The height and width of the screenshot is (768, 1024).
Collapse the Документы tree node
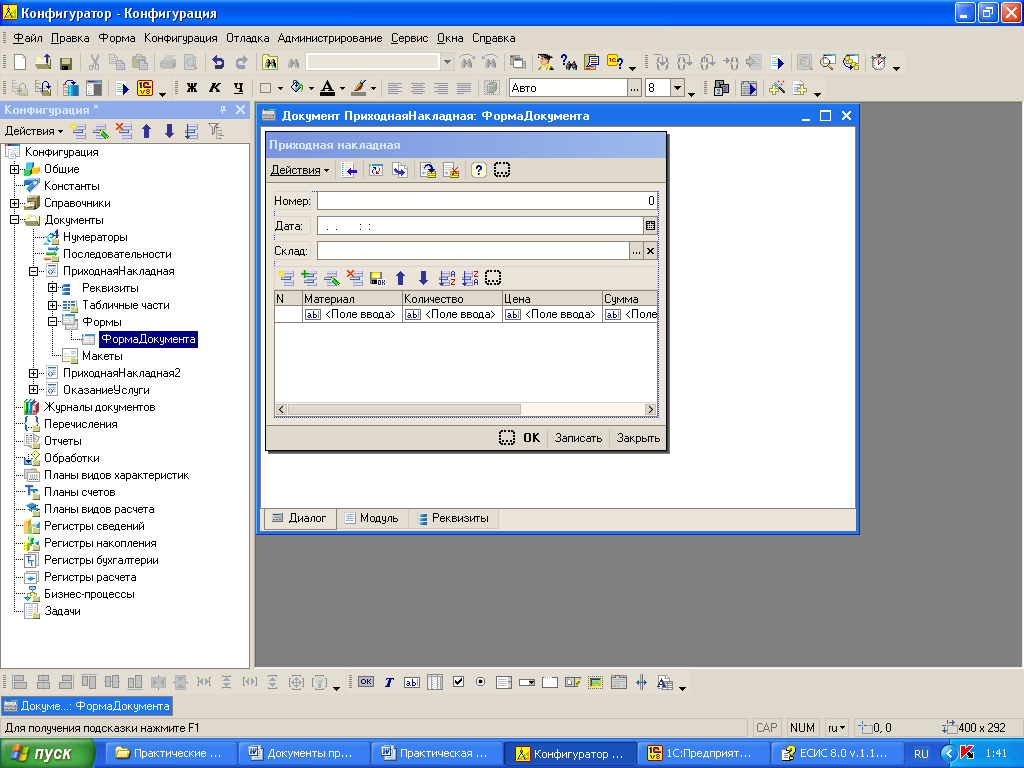pos(14,220)
